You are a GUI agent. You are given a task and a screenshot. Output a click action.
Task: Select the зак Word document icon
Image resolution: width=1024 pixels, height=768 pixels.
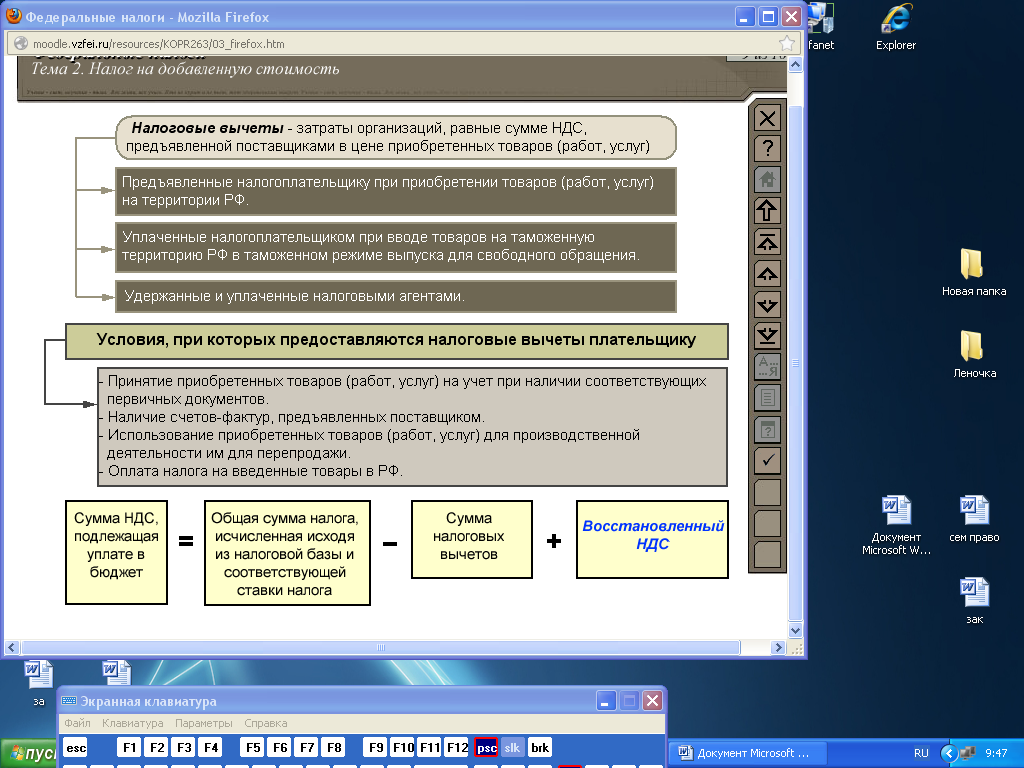[974, 601]
